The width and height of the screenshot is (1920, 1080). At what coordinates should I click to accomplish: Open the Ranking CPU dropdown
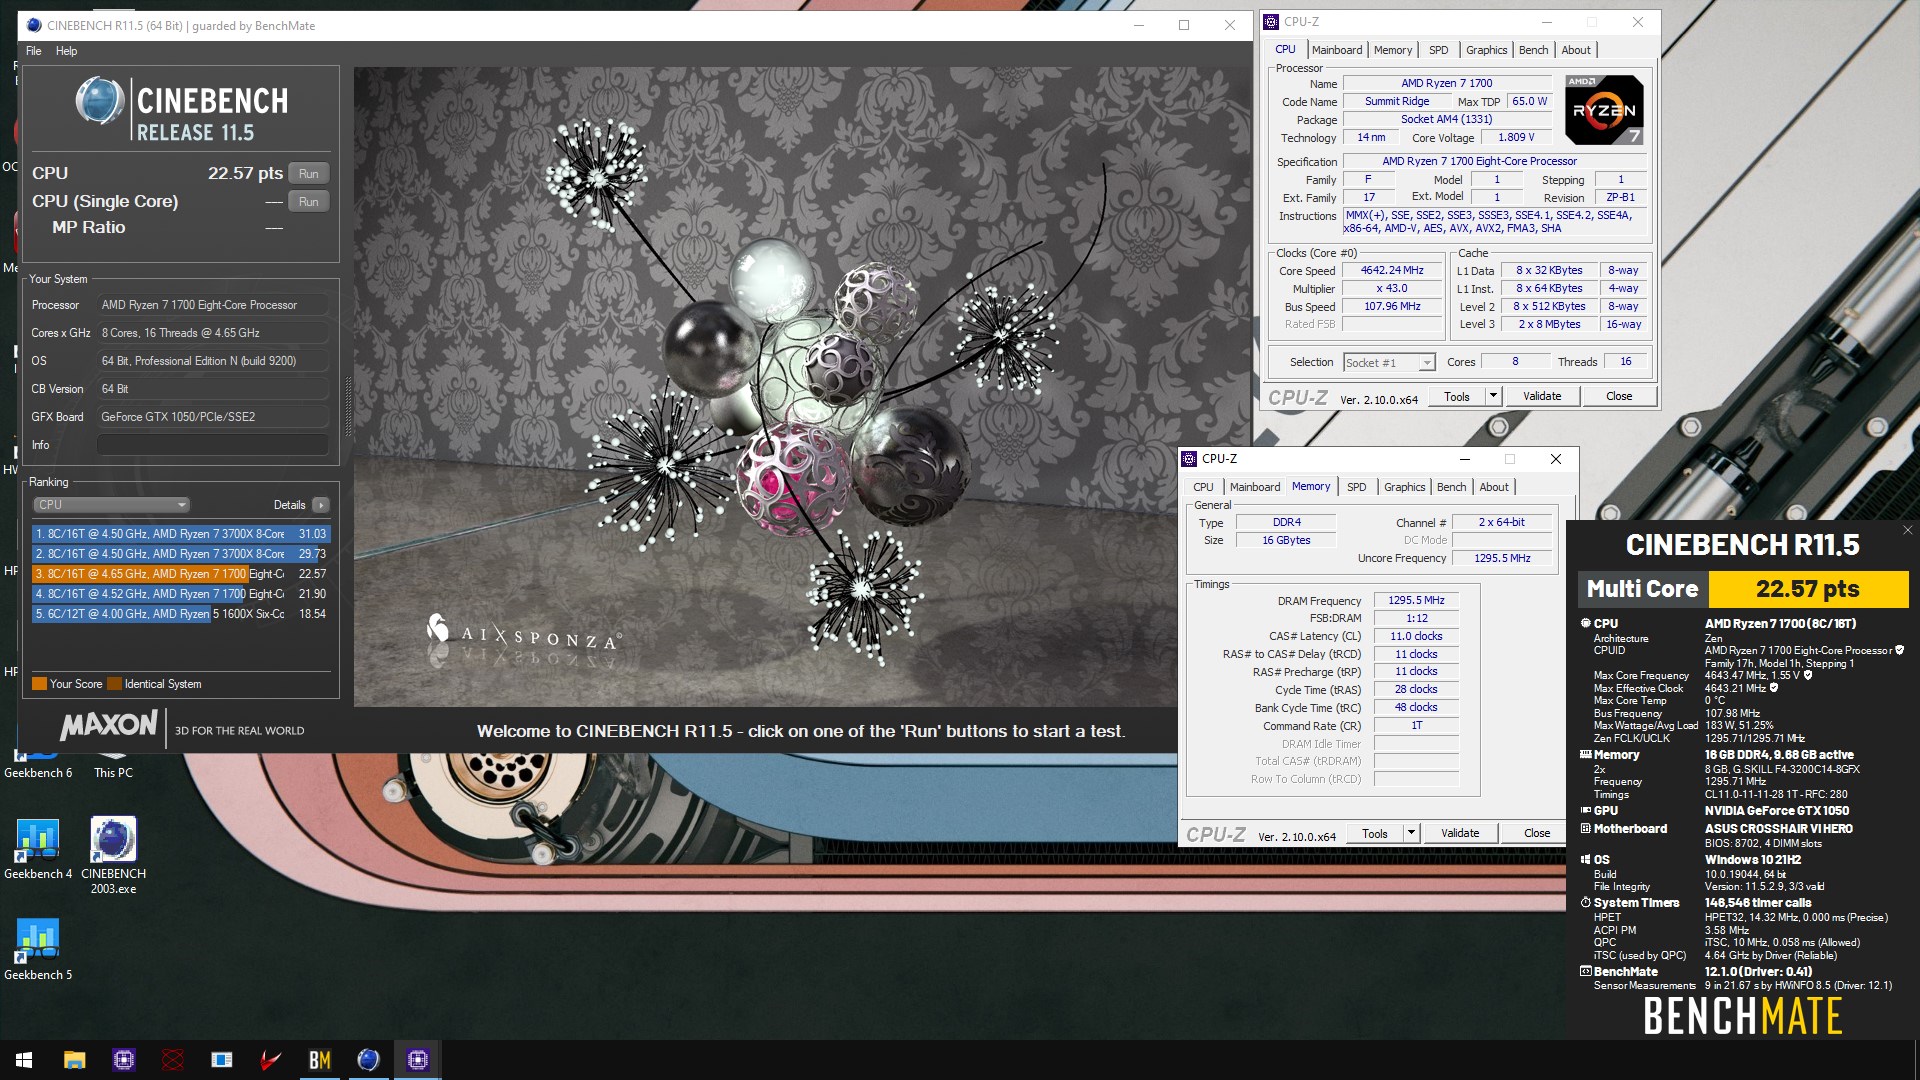click(111, 505)
